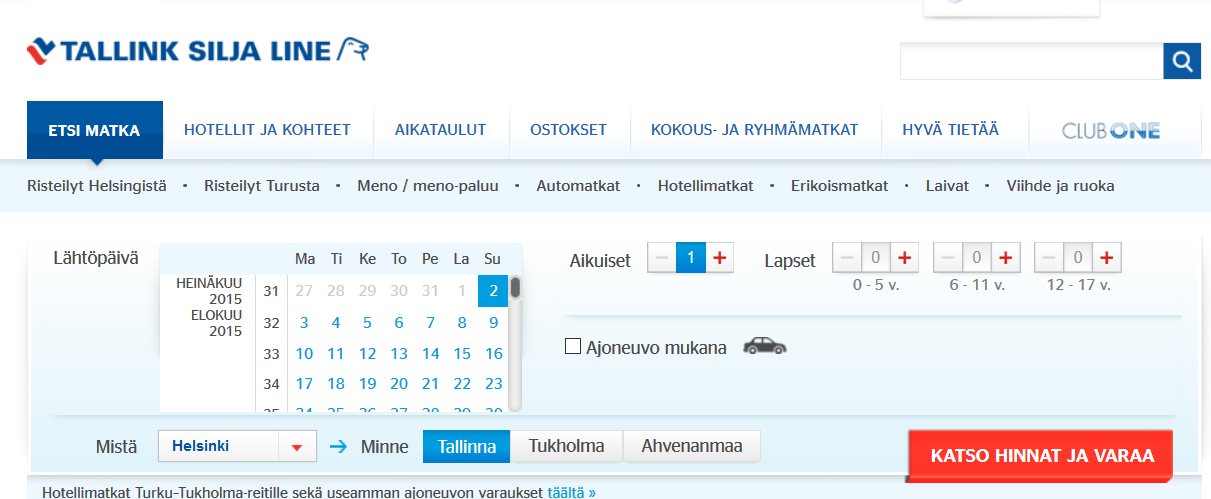Click the blue arrow between Mistä and Minne
Viewport: 1211px width, 499px height.
tap(338, 447)
